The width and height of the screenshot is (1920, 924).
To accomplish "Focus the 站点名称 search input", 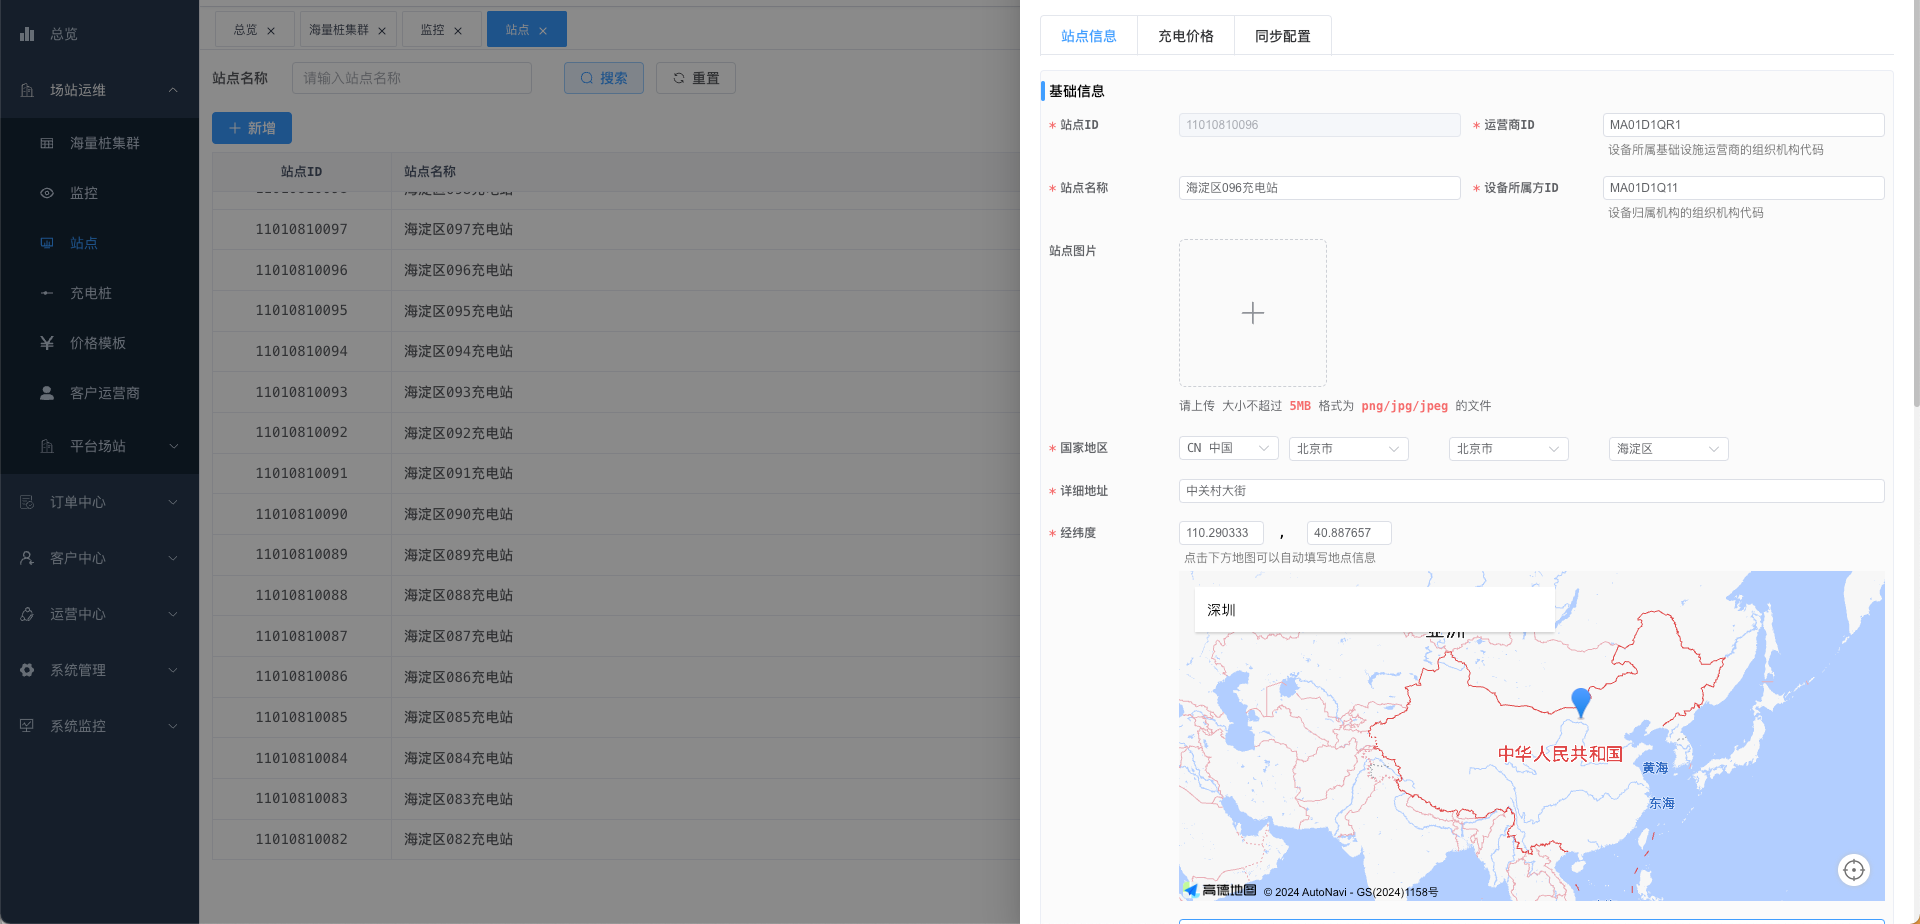I will (x=412, y=78).
